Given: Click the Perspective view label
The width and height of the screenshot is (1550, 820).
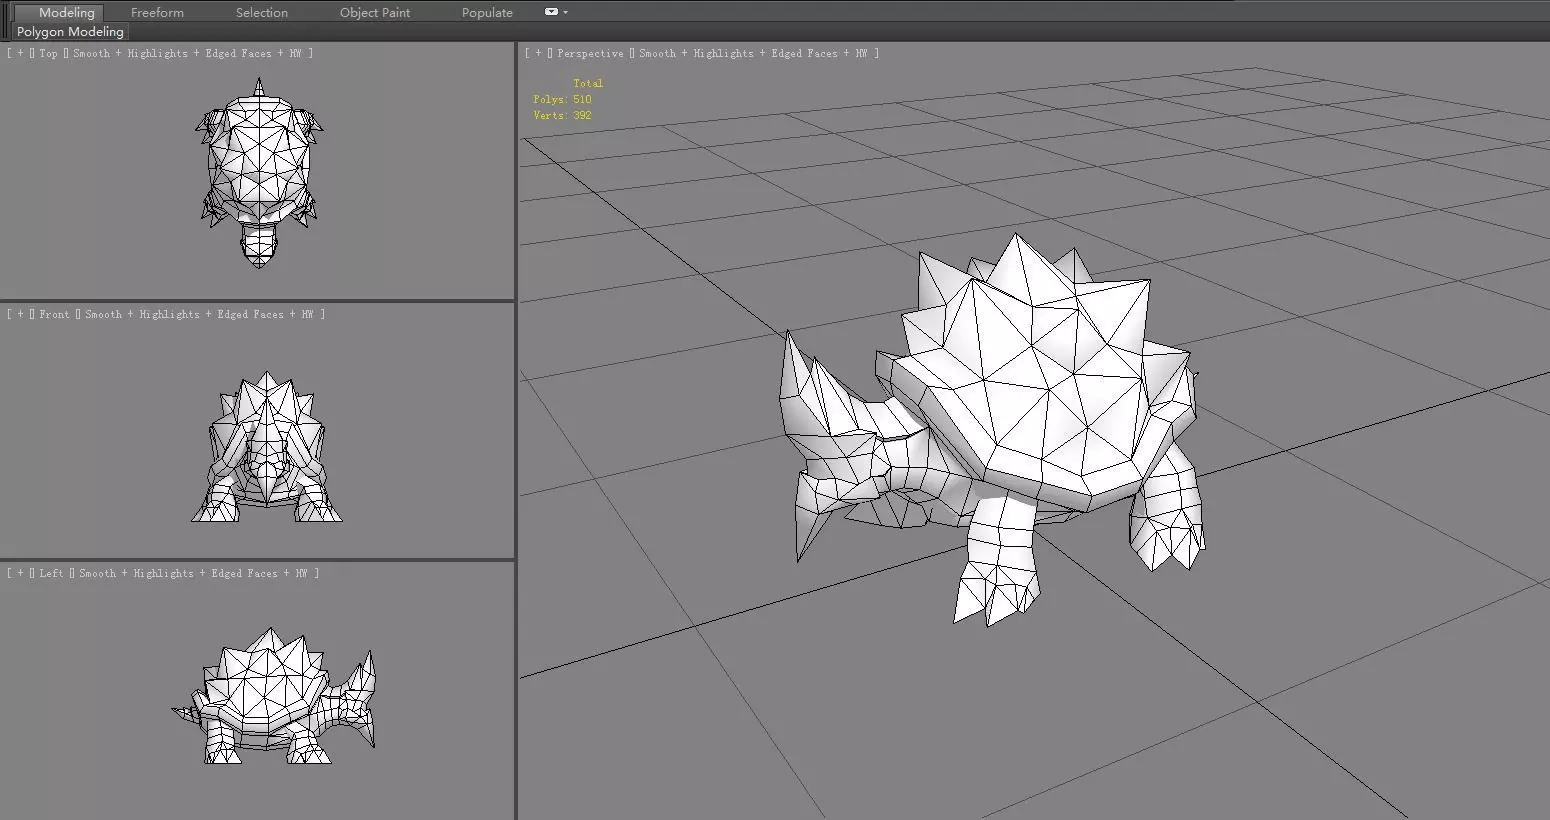Looking at the screenshot, I should [590, 53].
